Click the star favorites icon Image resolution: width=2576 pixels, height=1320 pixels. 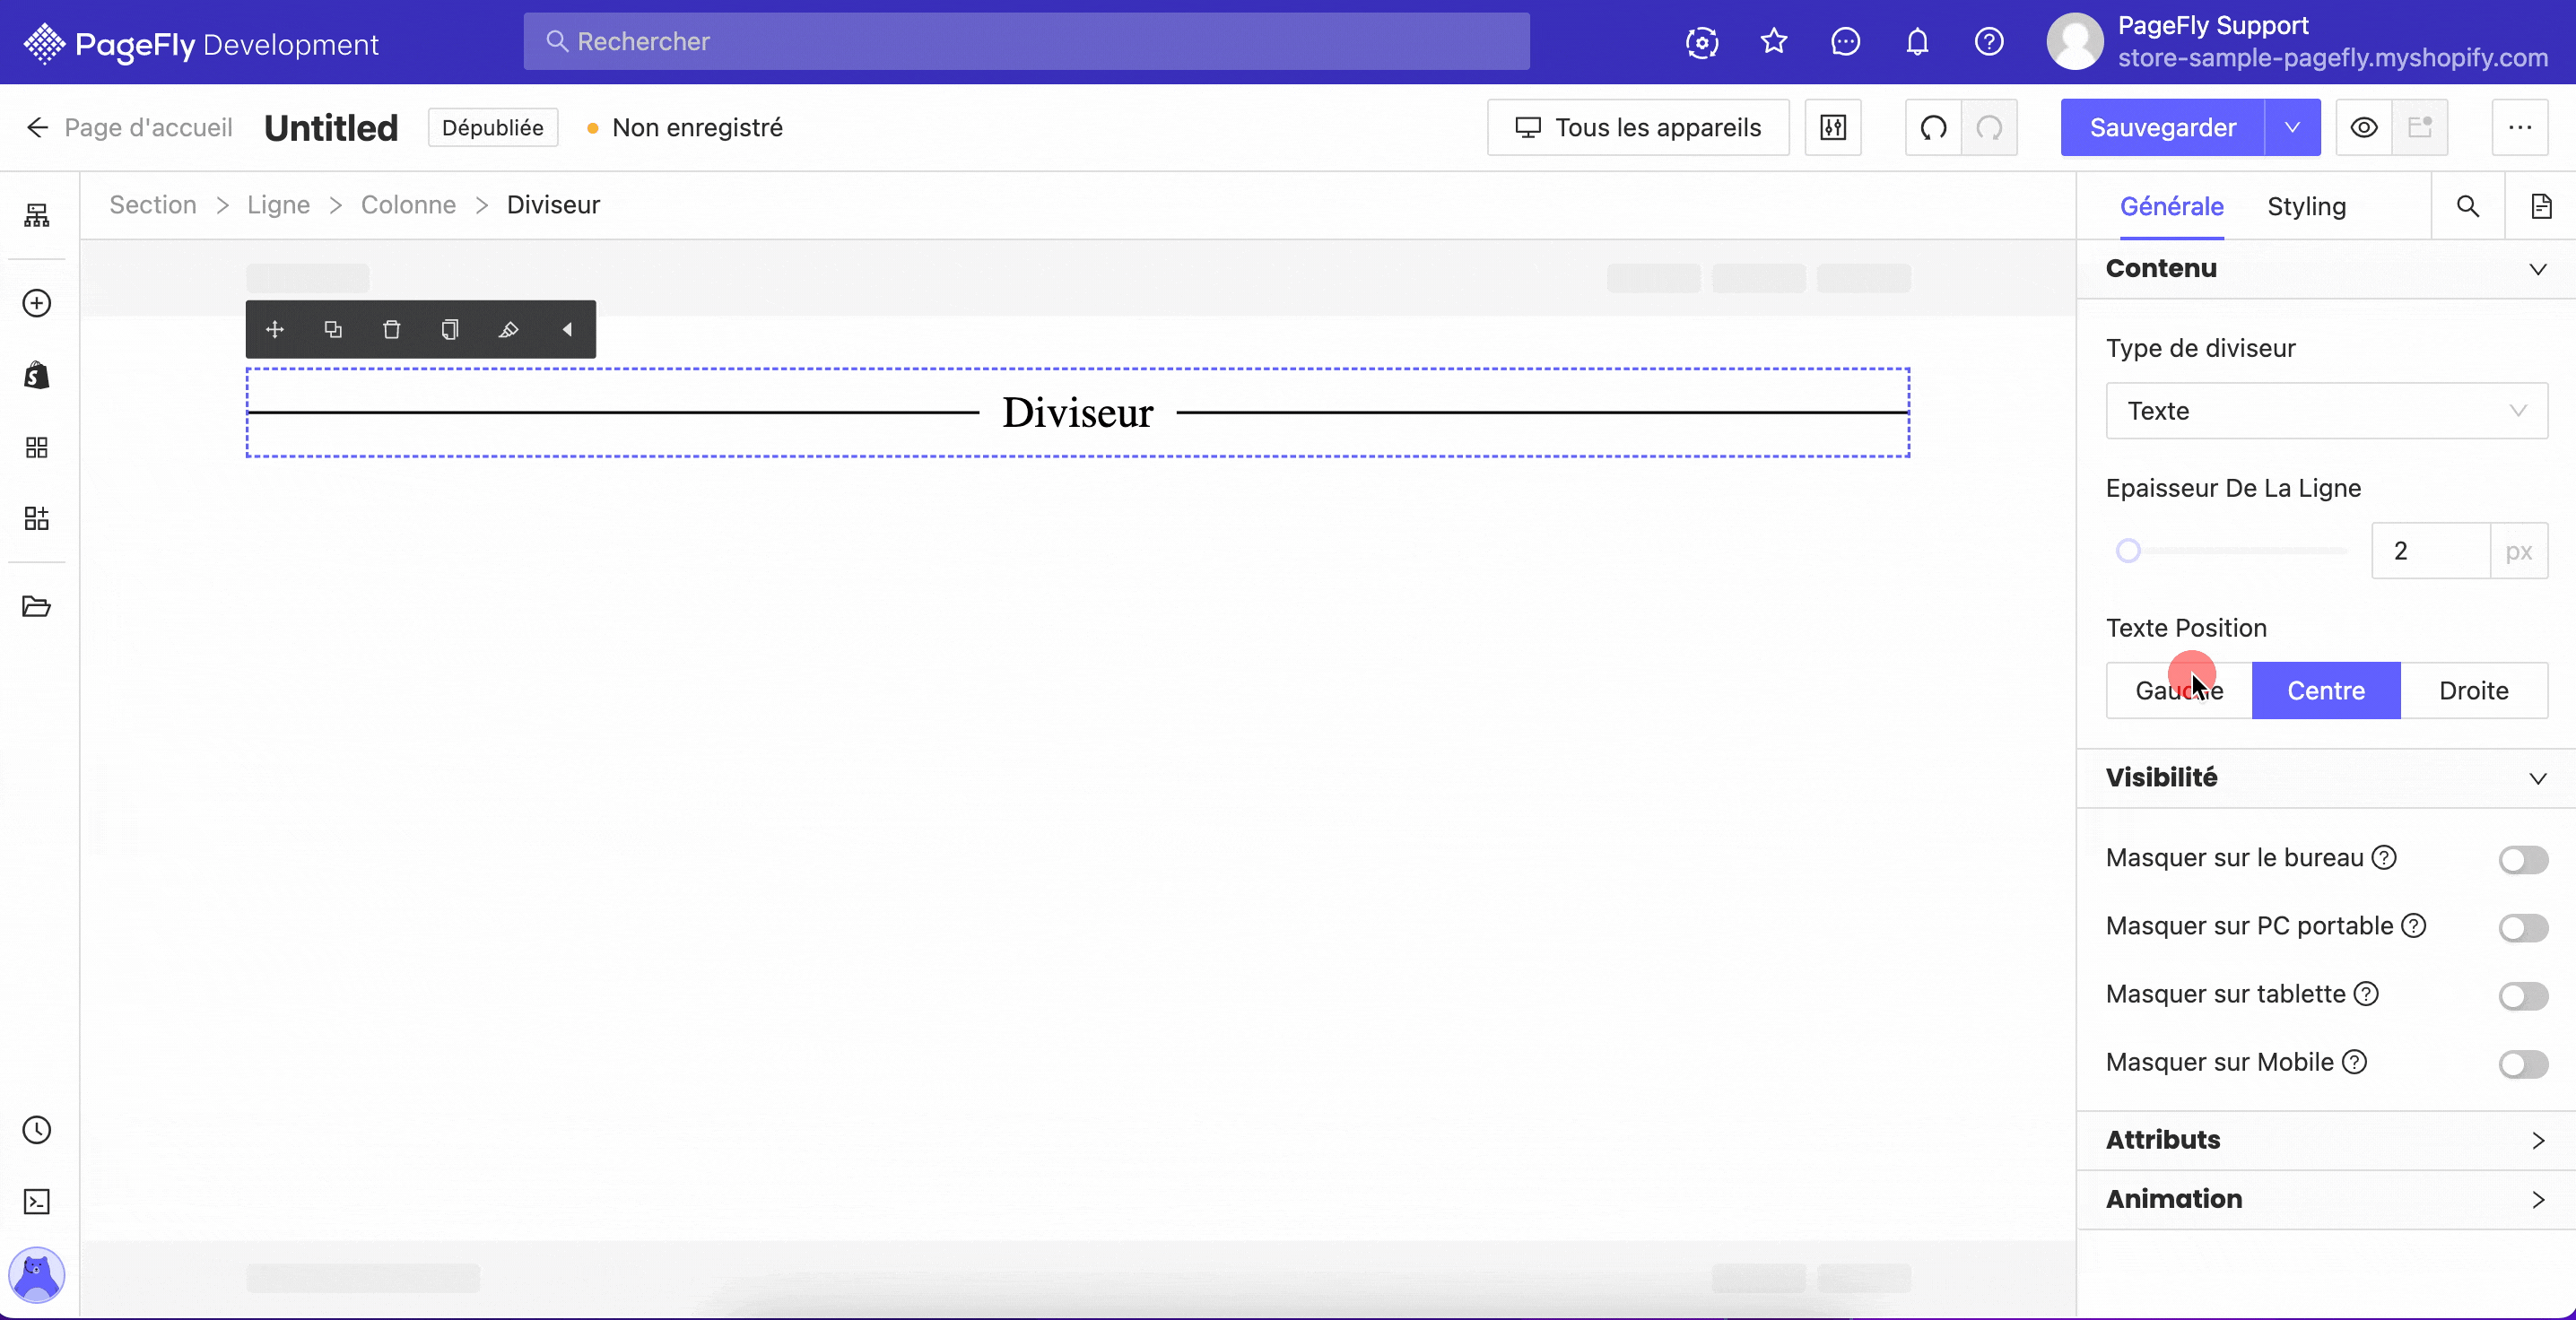coord(1774,42)
